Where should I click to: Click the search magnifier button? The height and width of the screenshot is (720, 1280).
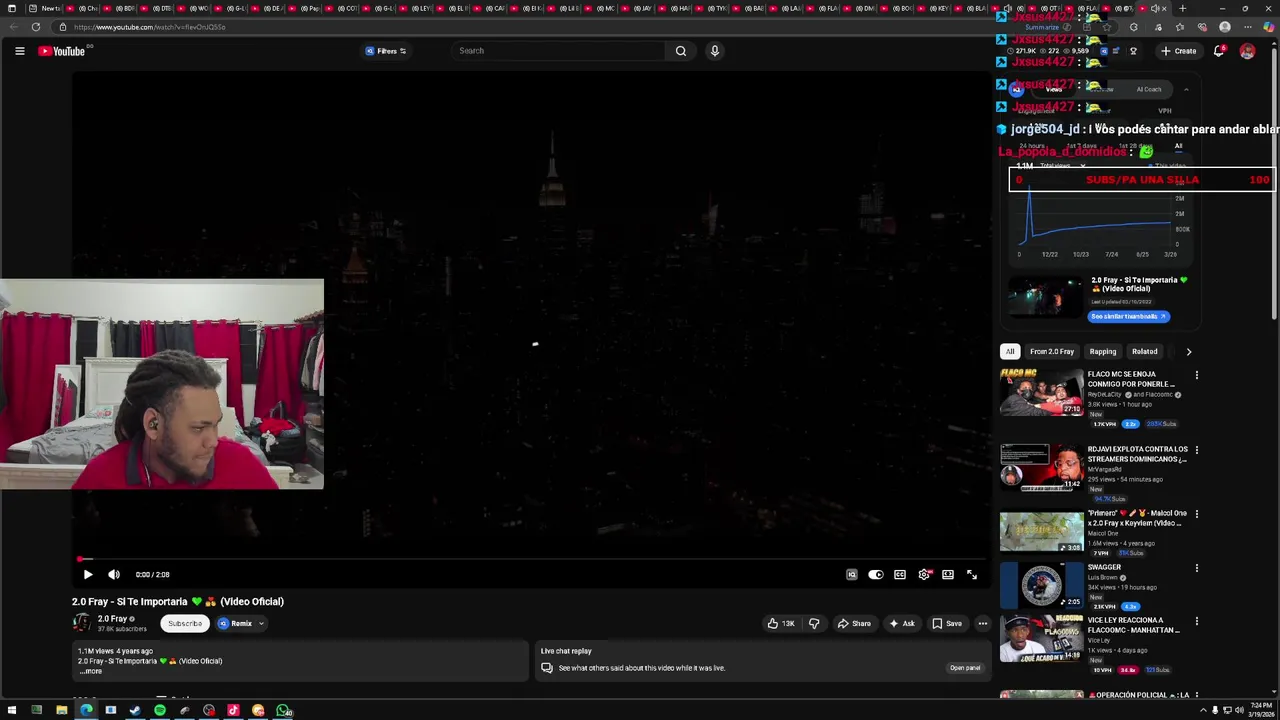(x=681, y=51)
